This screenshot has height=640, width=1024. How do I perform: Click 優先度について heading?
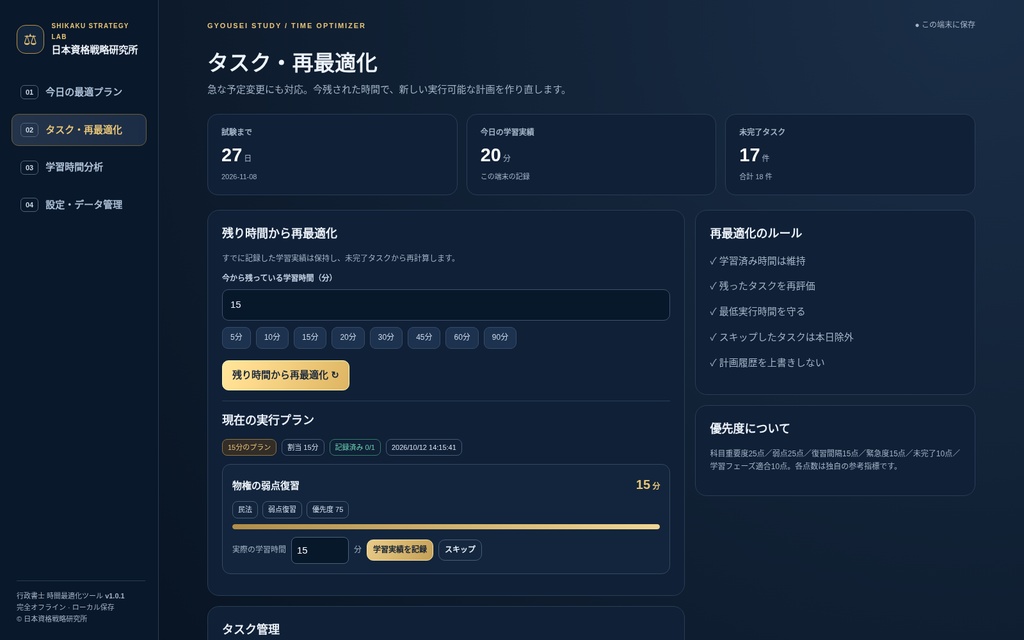point(750,428)
